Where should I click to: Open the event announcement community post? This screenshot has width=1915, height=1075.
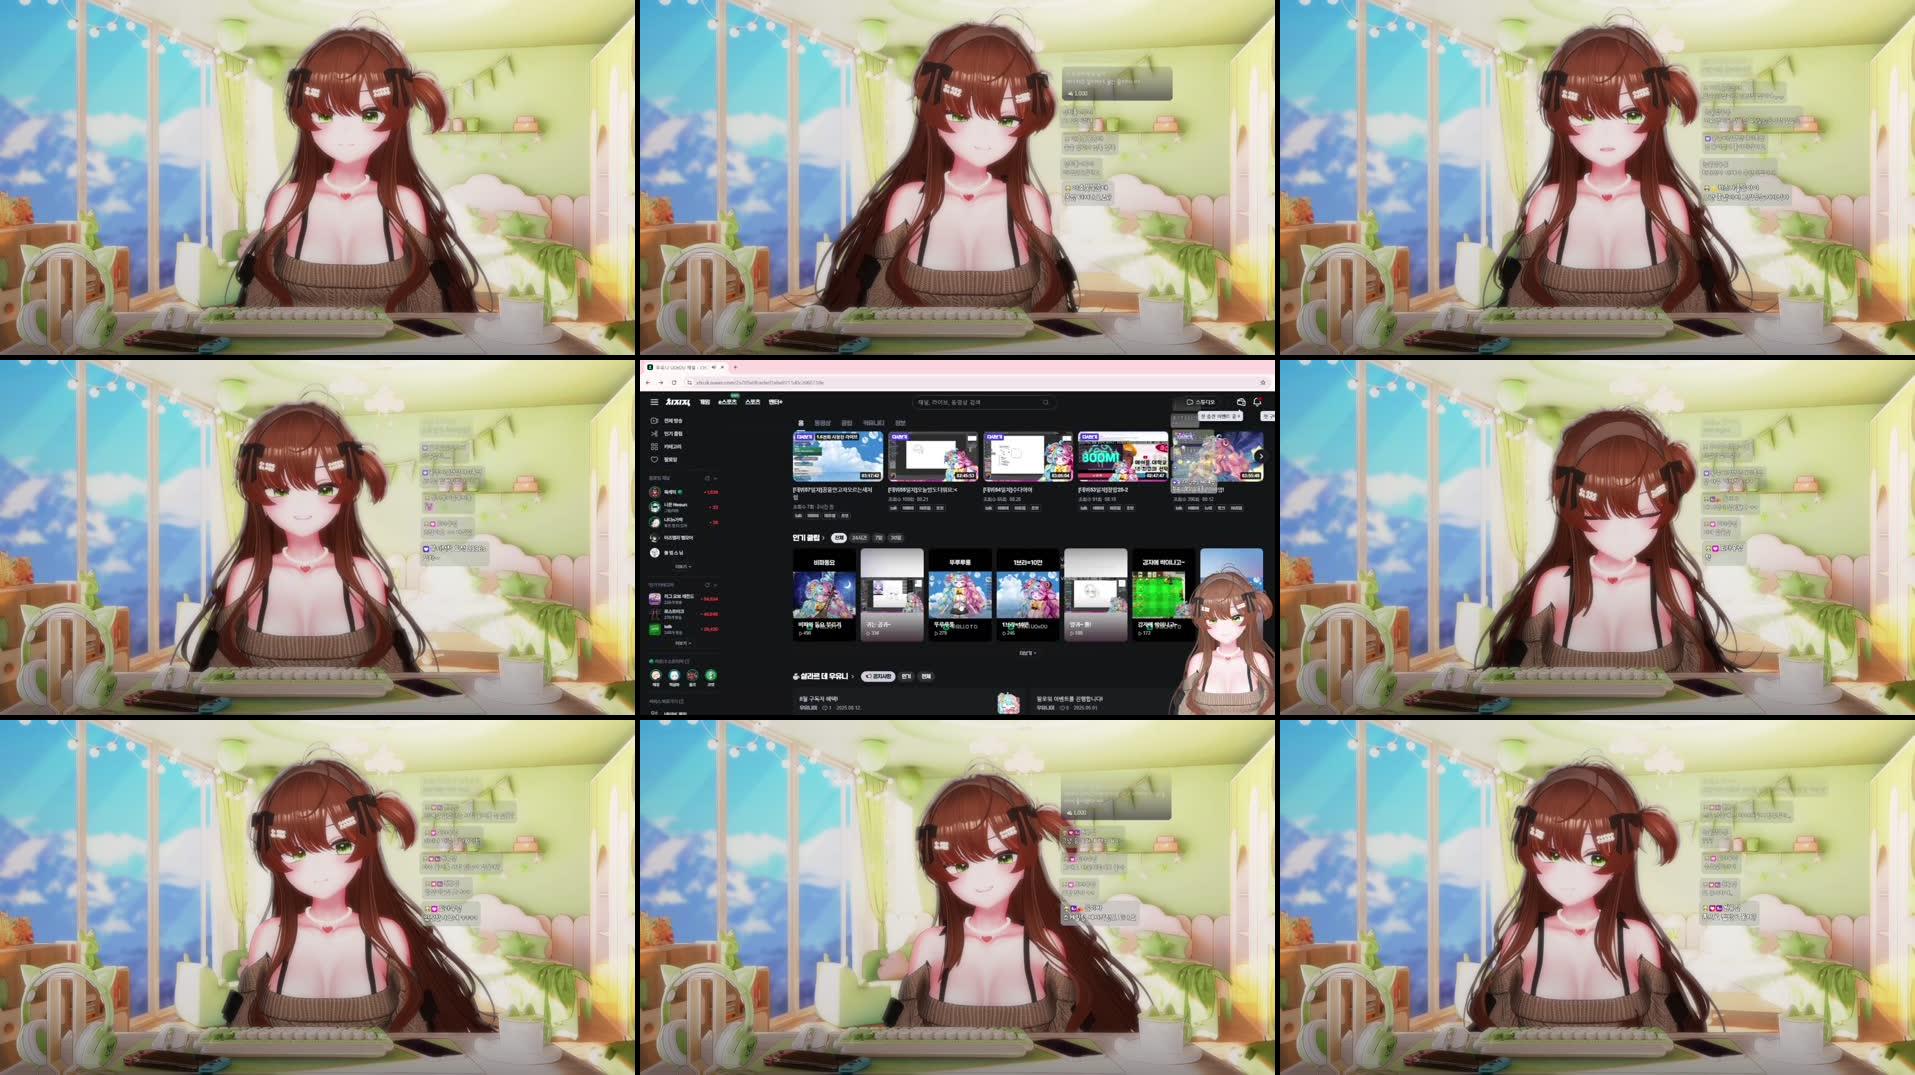point(1105,703)
